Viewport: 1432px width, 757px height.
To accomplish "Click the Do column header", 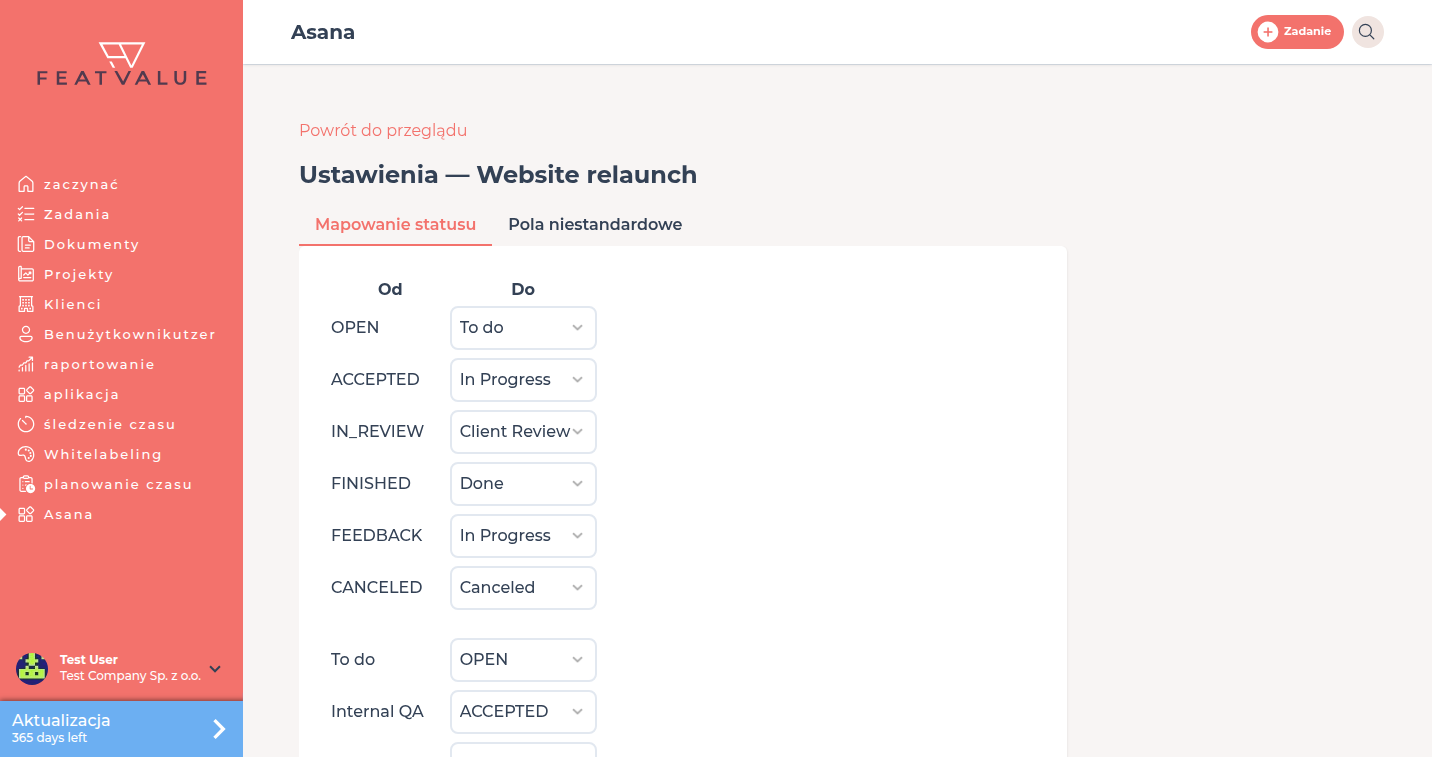I will pyautogui.click(x=523, y=289).
